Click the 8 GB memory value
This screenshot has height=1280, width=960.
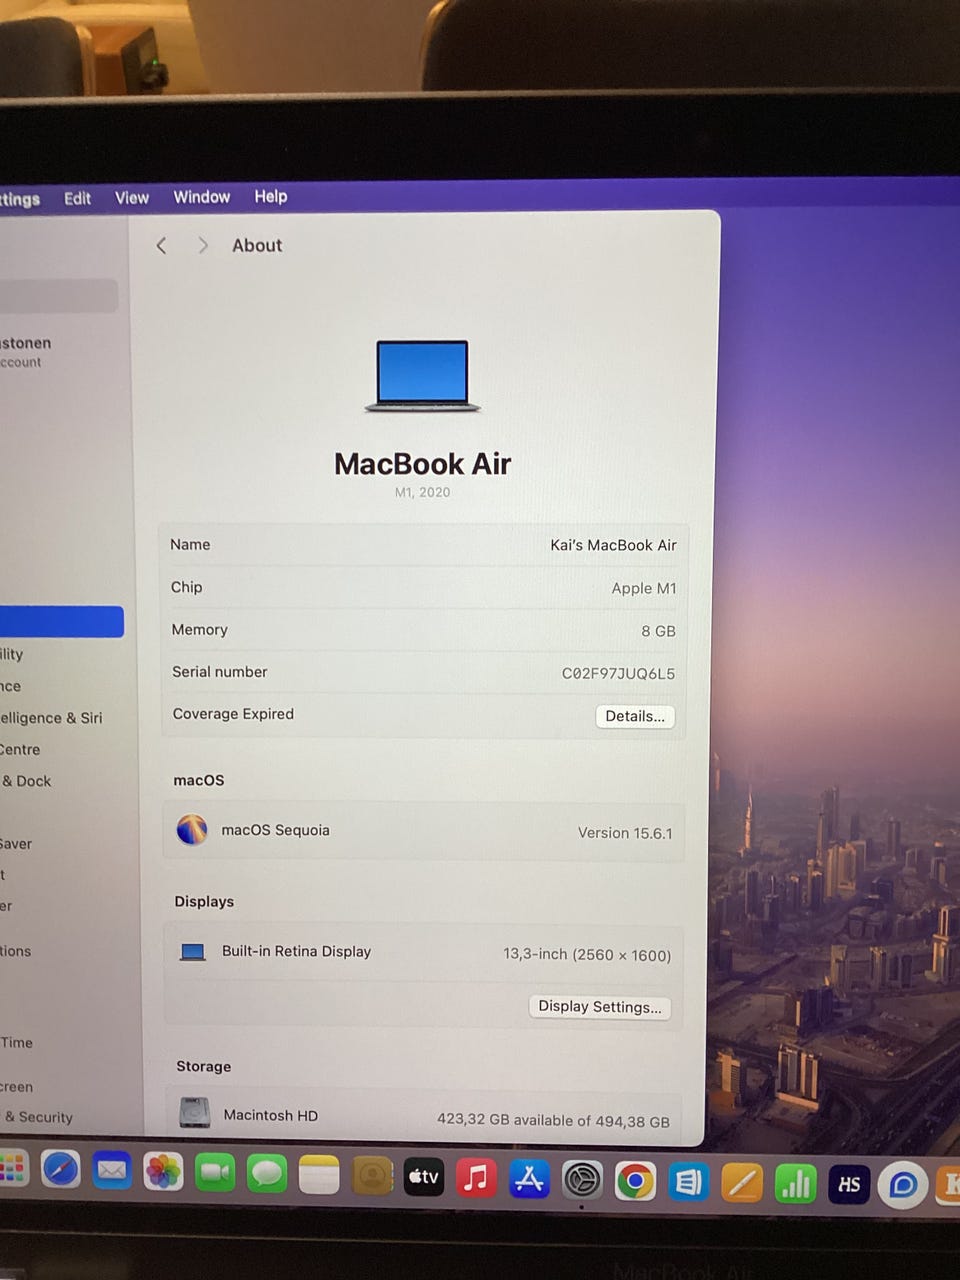(x=658, y=631)
